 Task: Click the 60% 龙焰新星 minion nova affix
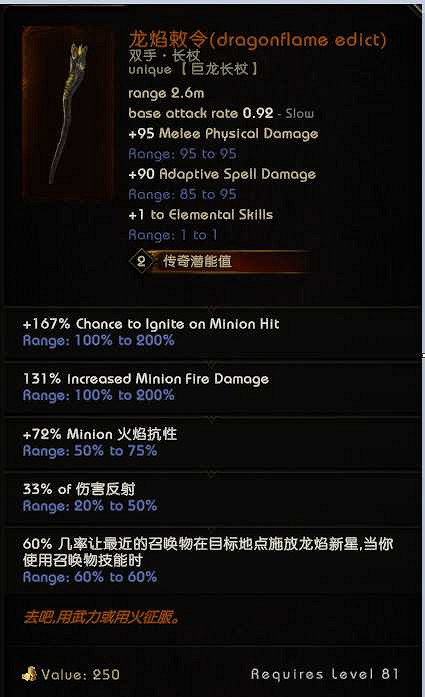pyautogui.click(x=208, y=552)
